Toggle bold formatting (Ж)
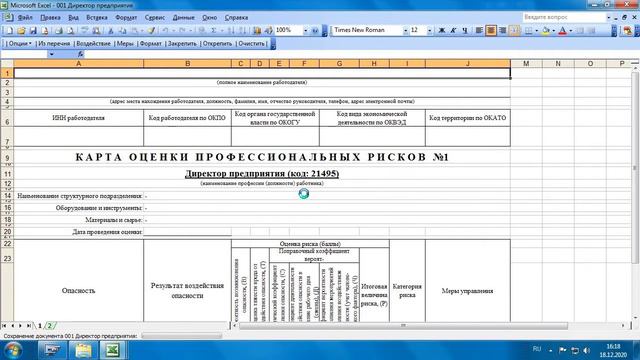The height and width of the screenshot is (360, 640). click(442, 31)
